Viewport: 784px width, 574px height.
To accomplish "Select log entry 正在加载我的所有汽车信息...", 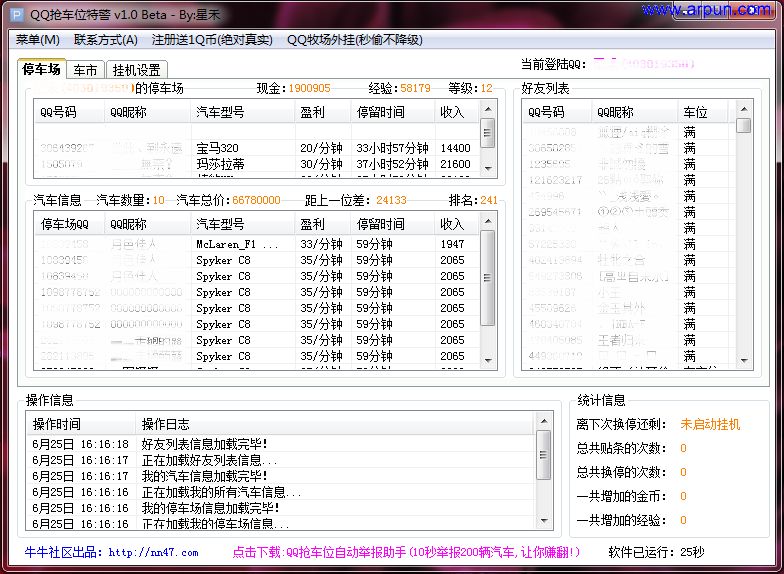I will [280, 492].
